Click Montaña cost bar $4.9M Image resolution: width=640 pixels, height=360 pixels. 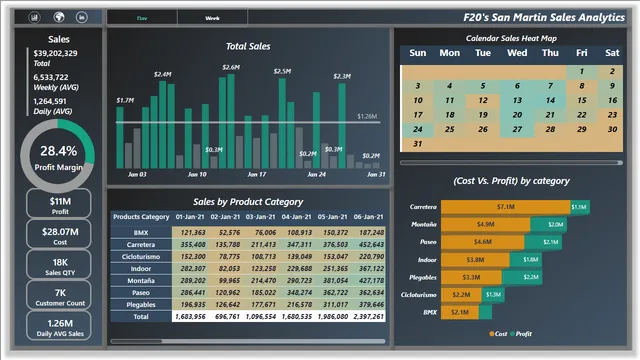pos(485,224)
